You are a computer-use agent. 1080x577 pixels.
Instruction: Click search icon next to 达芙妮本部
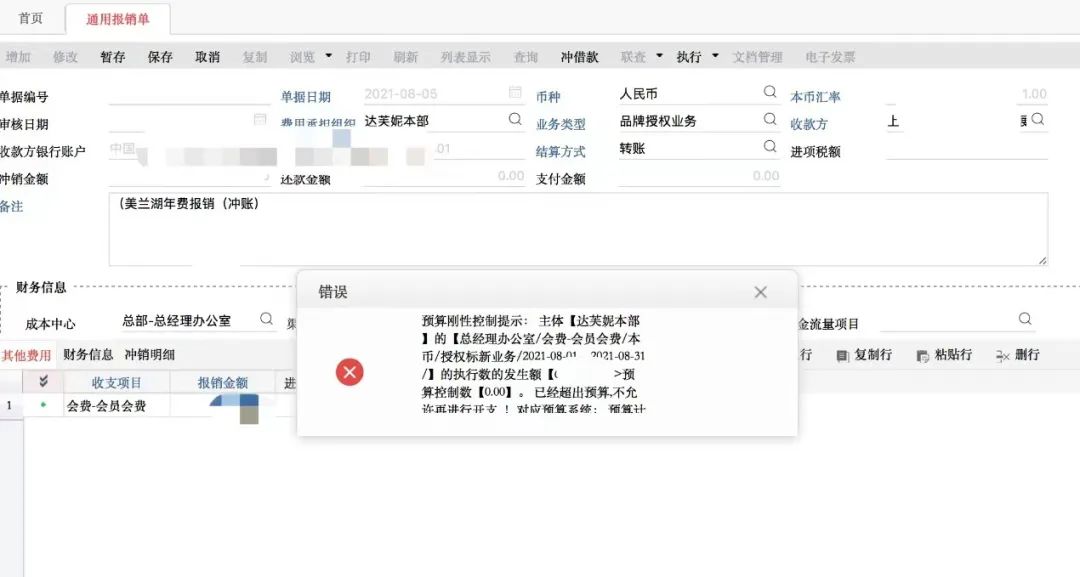515,119
